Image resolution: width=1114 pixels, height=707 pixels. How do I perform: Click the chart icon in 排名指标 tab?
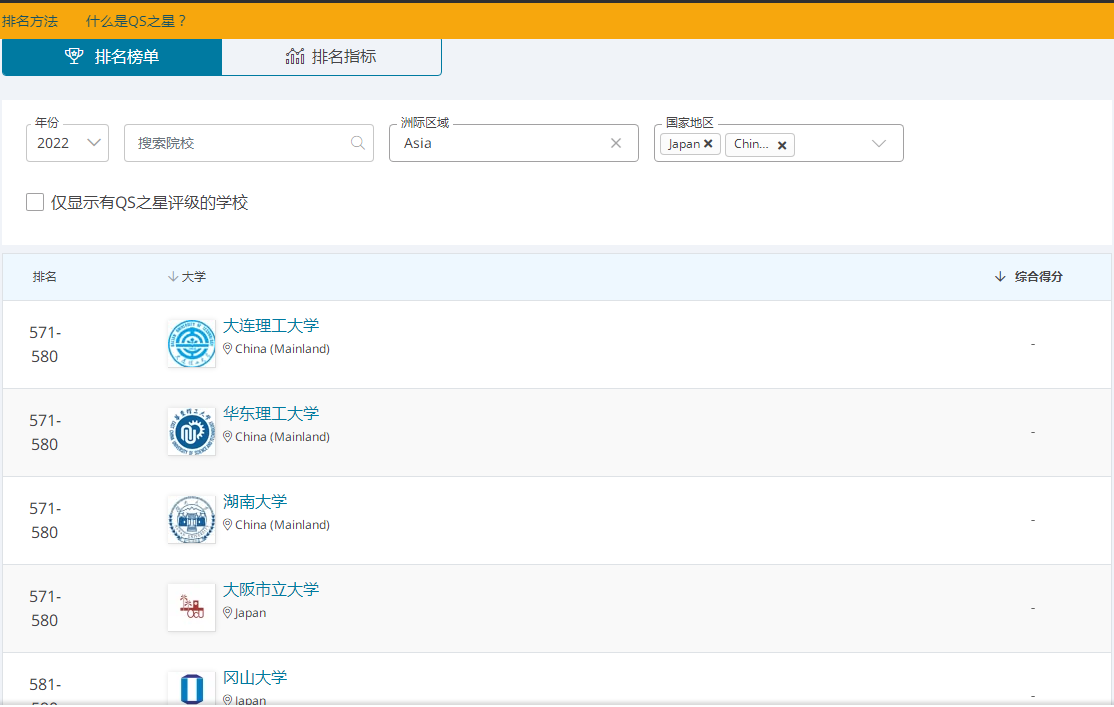(295, 56)
